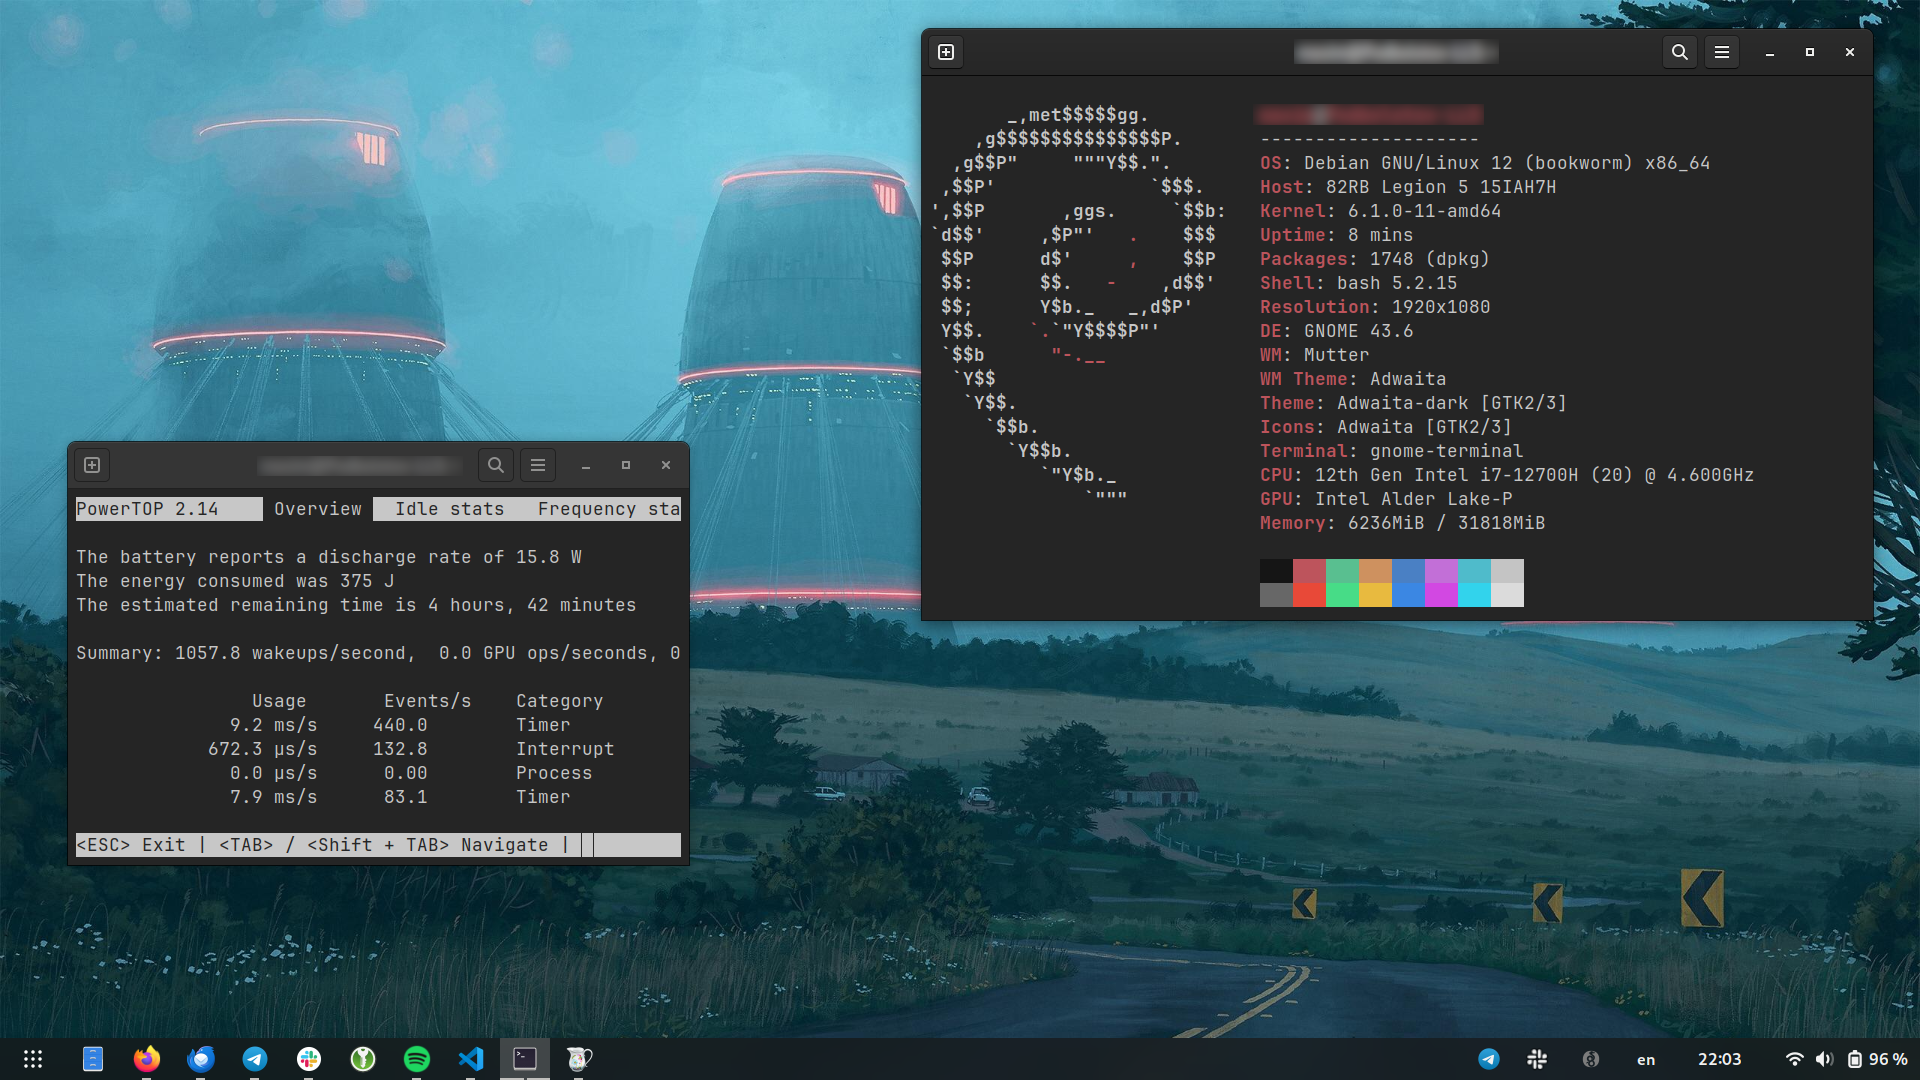
Task: Select the Frequency stats tab in PowerTOP
Action: coord(609,509)
